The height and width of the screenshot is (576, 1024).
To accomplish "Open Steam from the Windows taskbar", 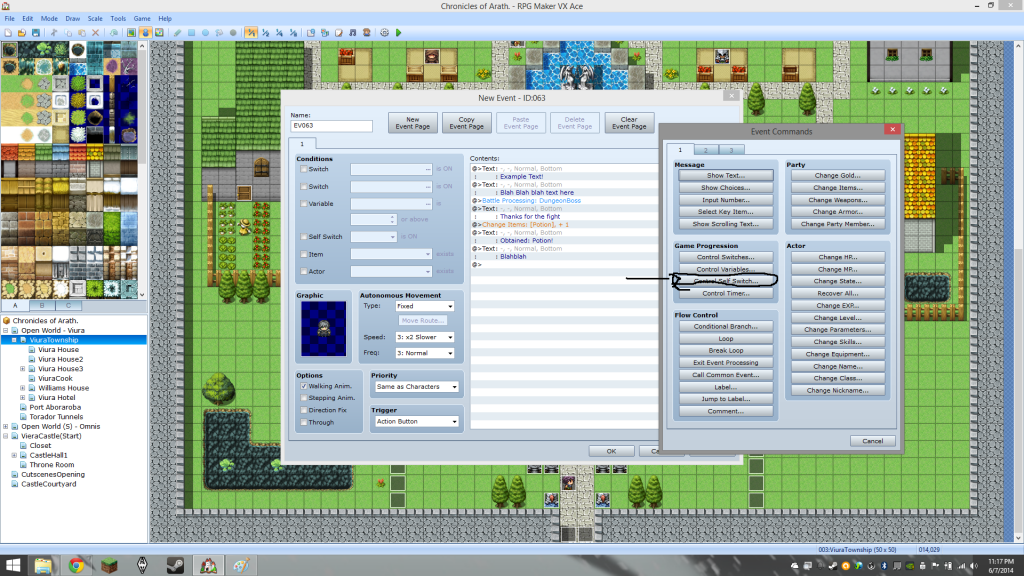I will (175, 564).
